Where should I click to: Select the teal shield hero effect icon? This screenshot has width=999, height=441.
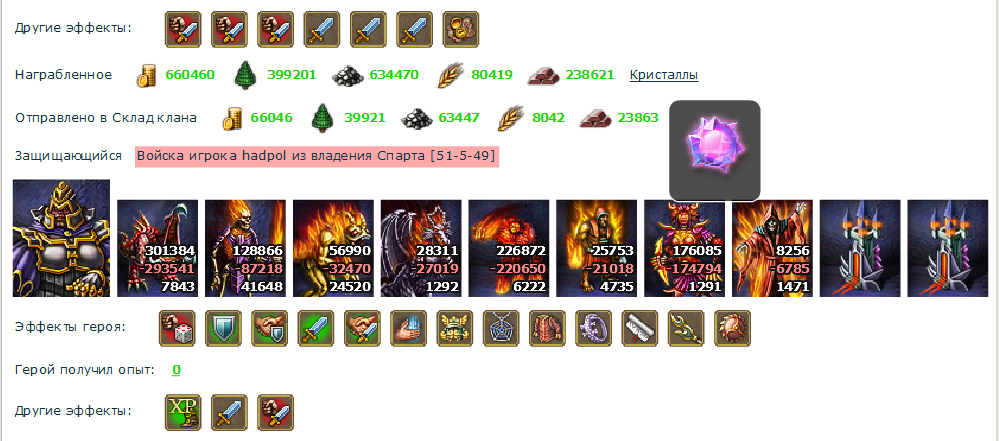point(224,328)
